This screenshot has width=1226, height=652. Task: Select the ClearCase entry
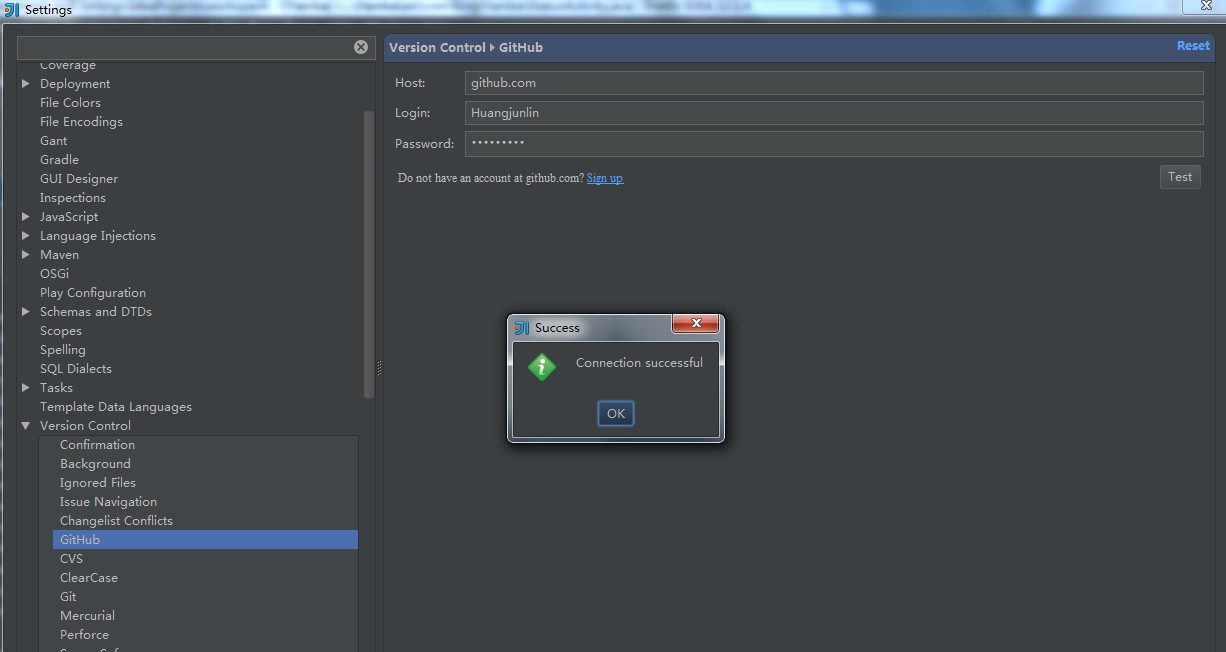pyautogui.click(x=89, y=578)
